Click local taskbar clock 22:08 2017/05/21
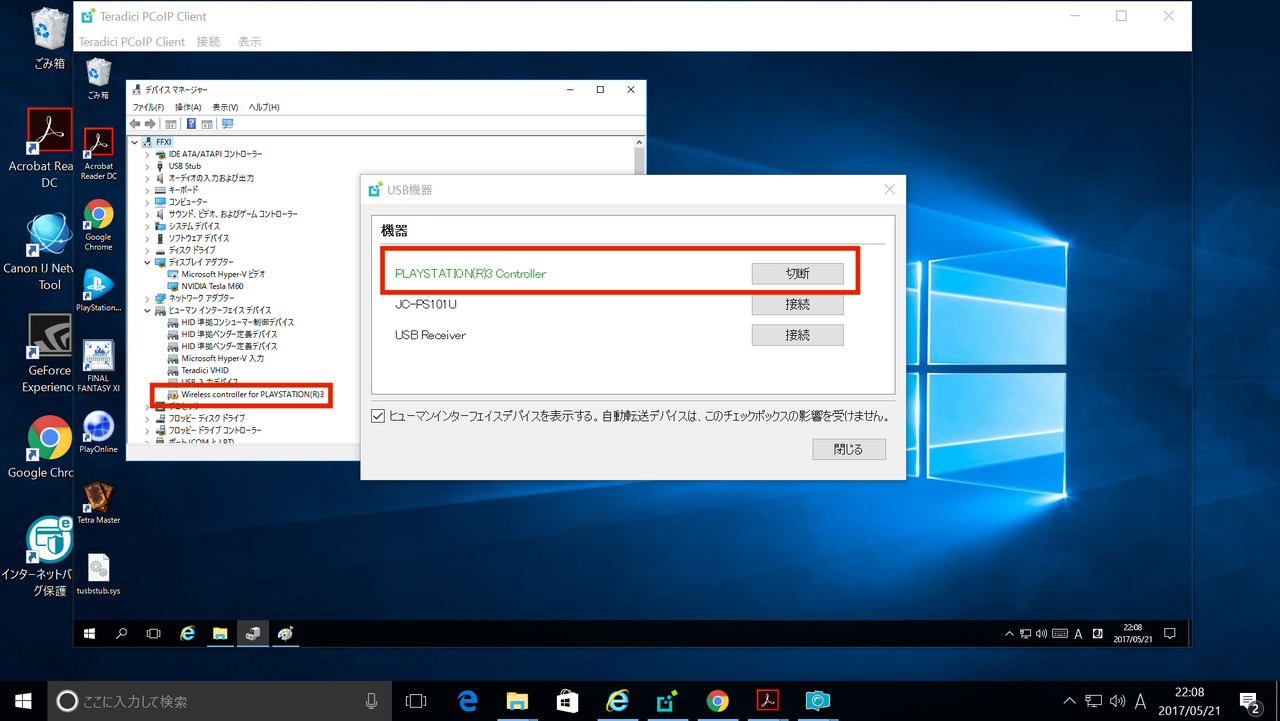Image resolution: width=1280 pixels, height=721 pixels. 1189,701
